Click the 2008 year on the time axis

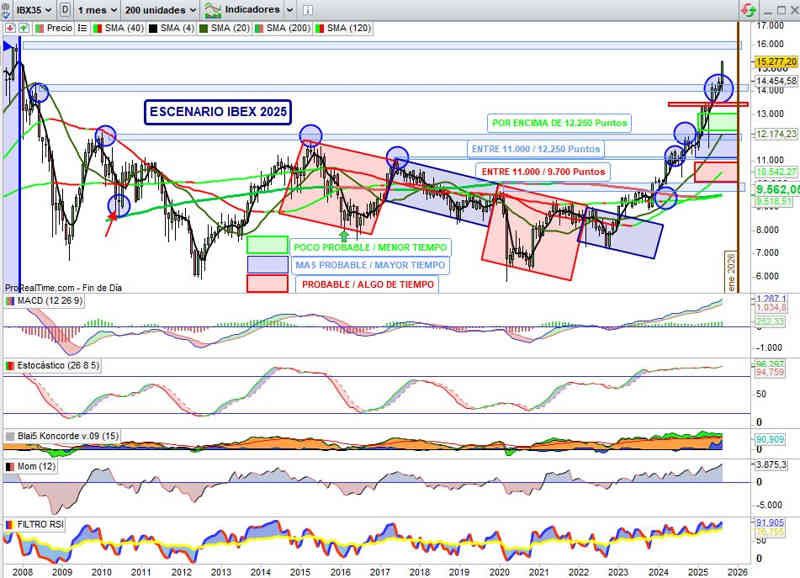pyautogui.click(x=22, y=572)
